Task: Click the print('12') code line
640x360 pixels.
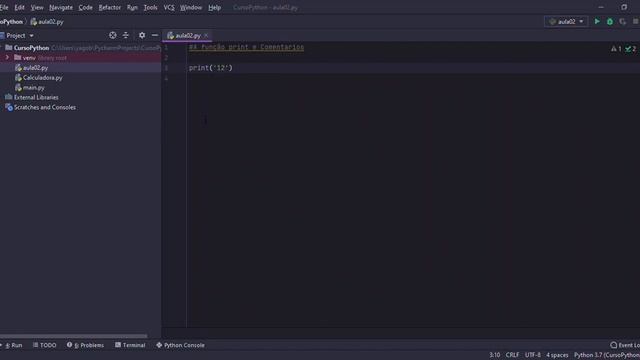Action: pyautogui.click(x=211, y=68)
